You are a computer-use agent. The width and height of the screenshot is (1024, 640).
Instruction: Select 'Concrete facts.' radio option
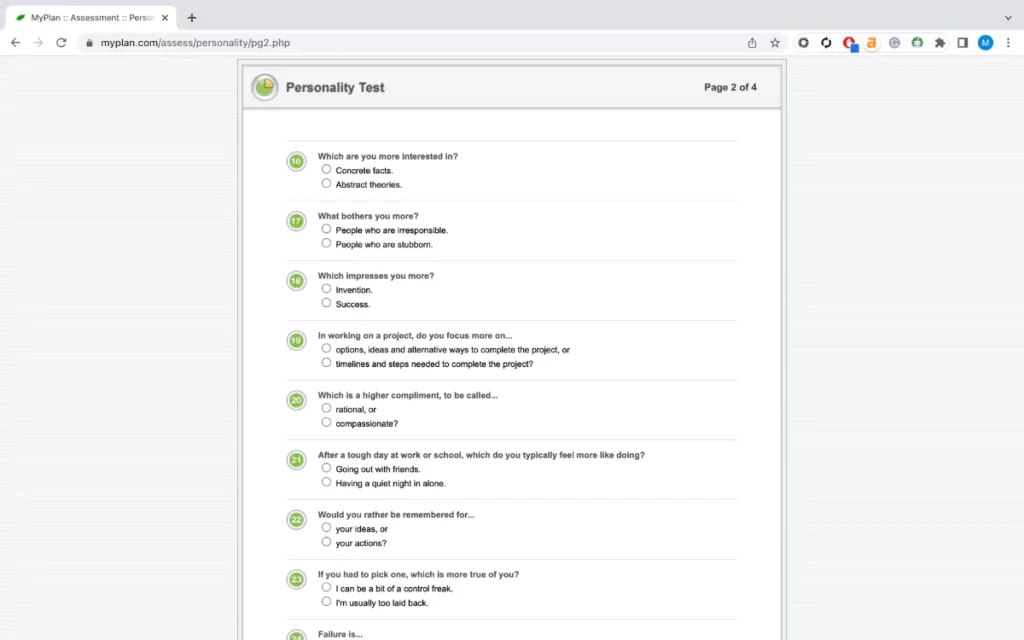326,169
